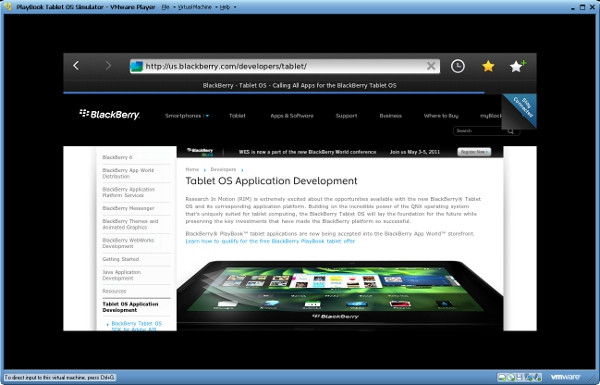
Task: Open the Support navigation item
Action: pyautogui.click(x=346, y=116)
